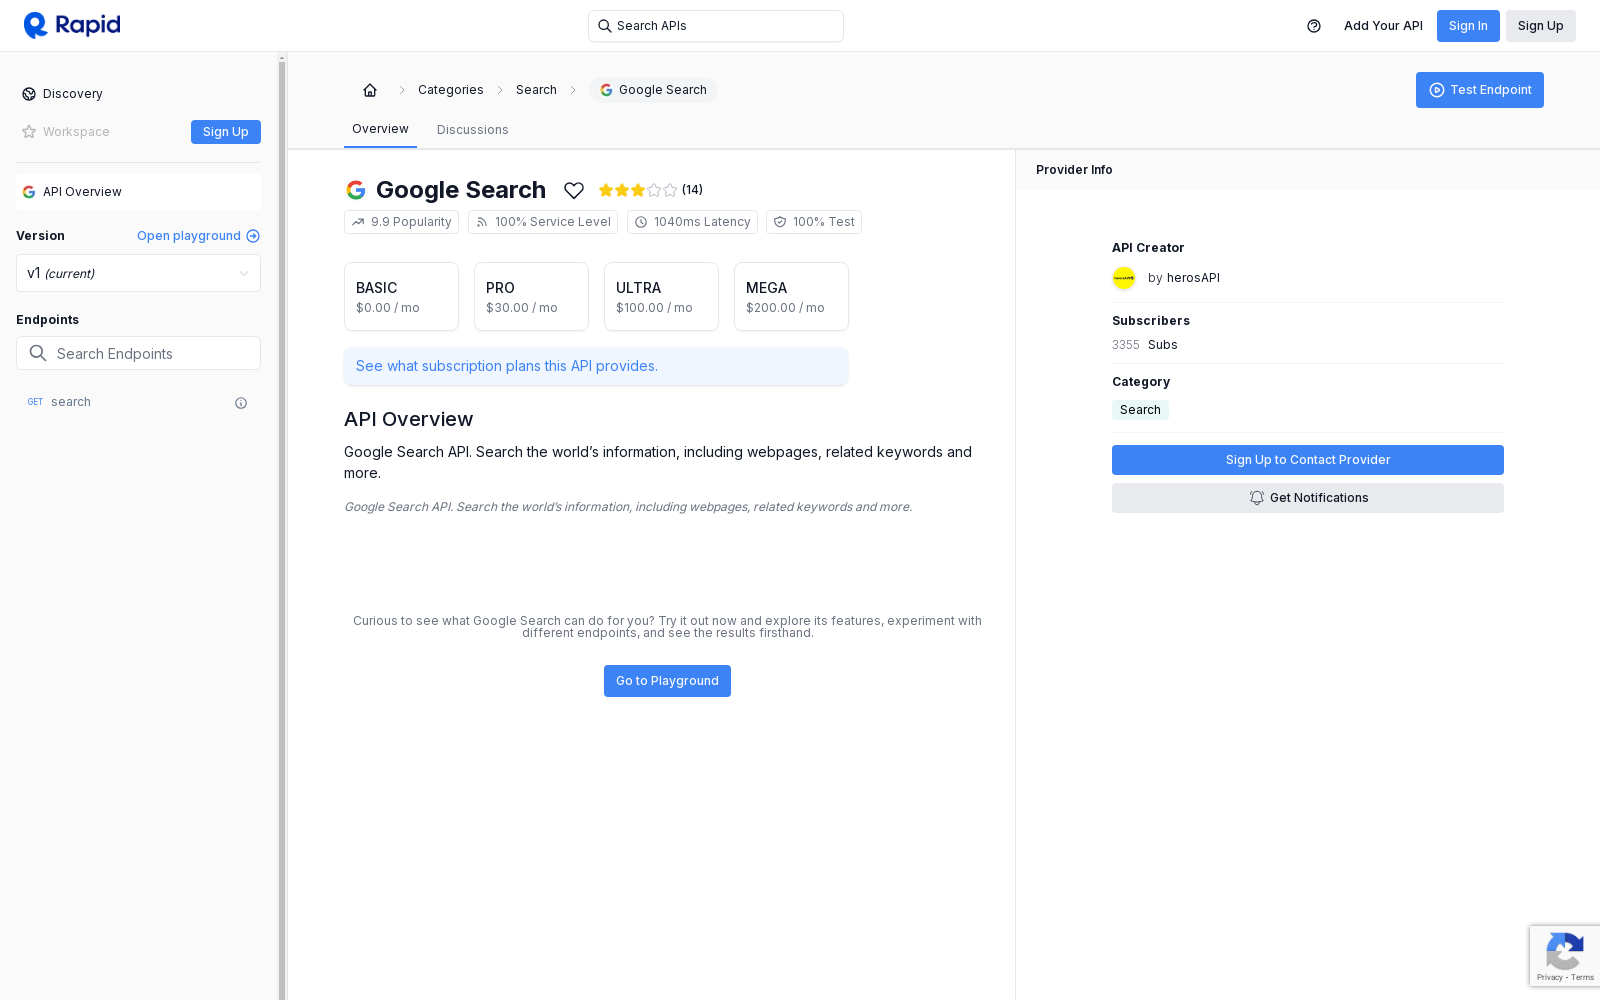The image size is (1600, 1000).
Task: Click the reCAPTCHA badge
Action: tap(1564, 956)
